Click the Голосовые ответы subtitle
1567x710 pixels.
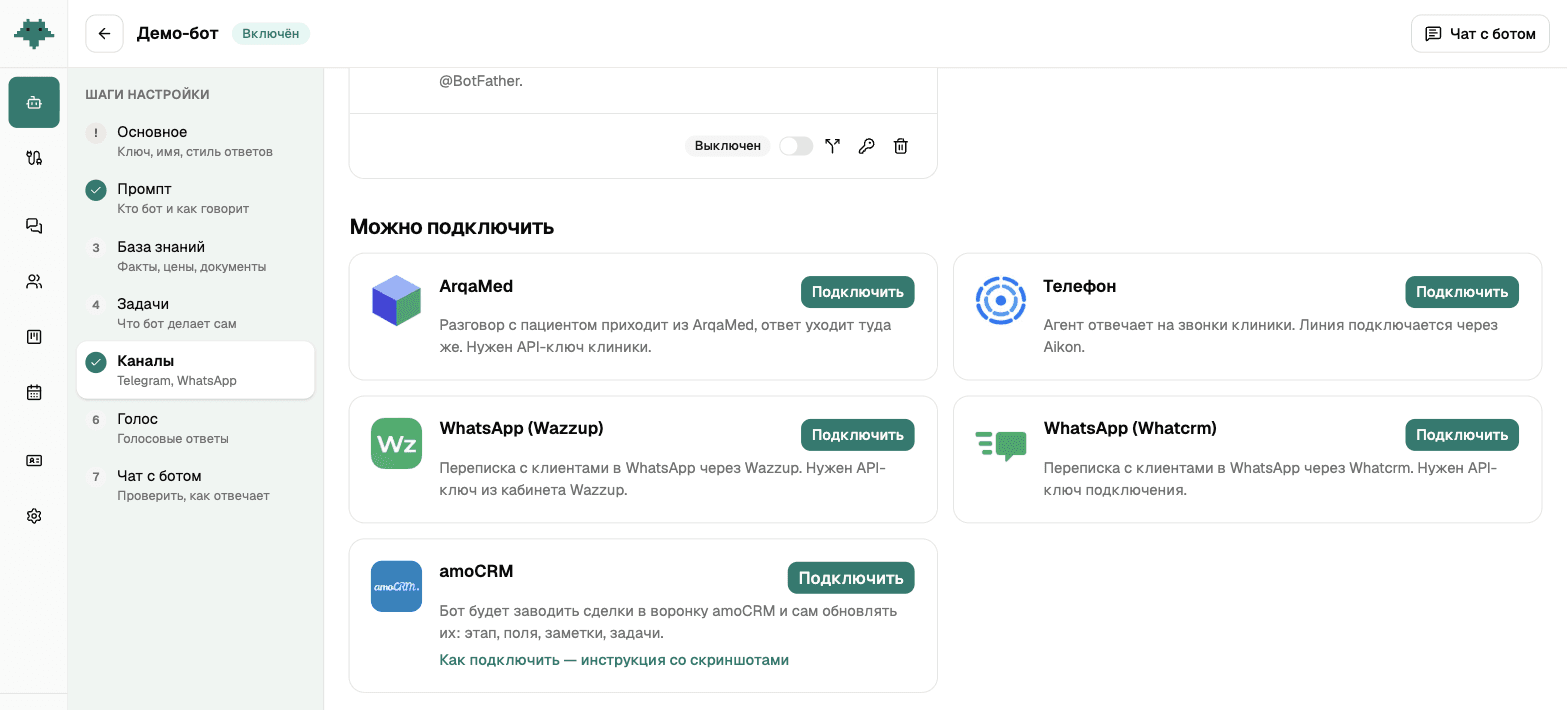pos(173,439)
